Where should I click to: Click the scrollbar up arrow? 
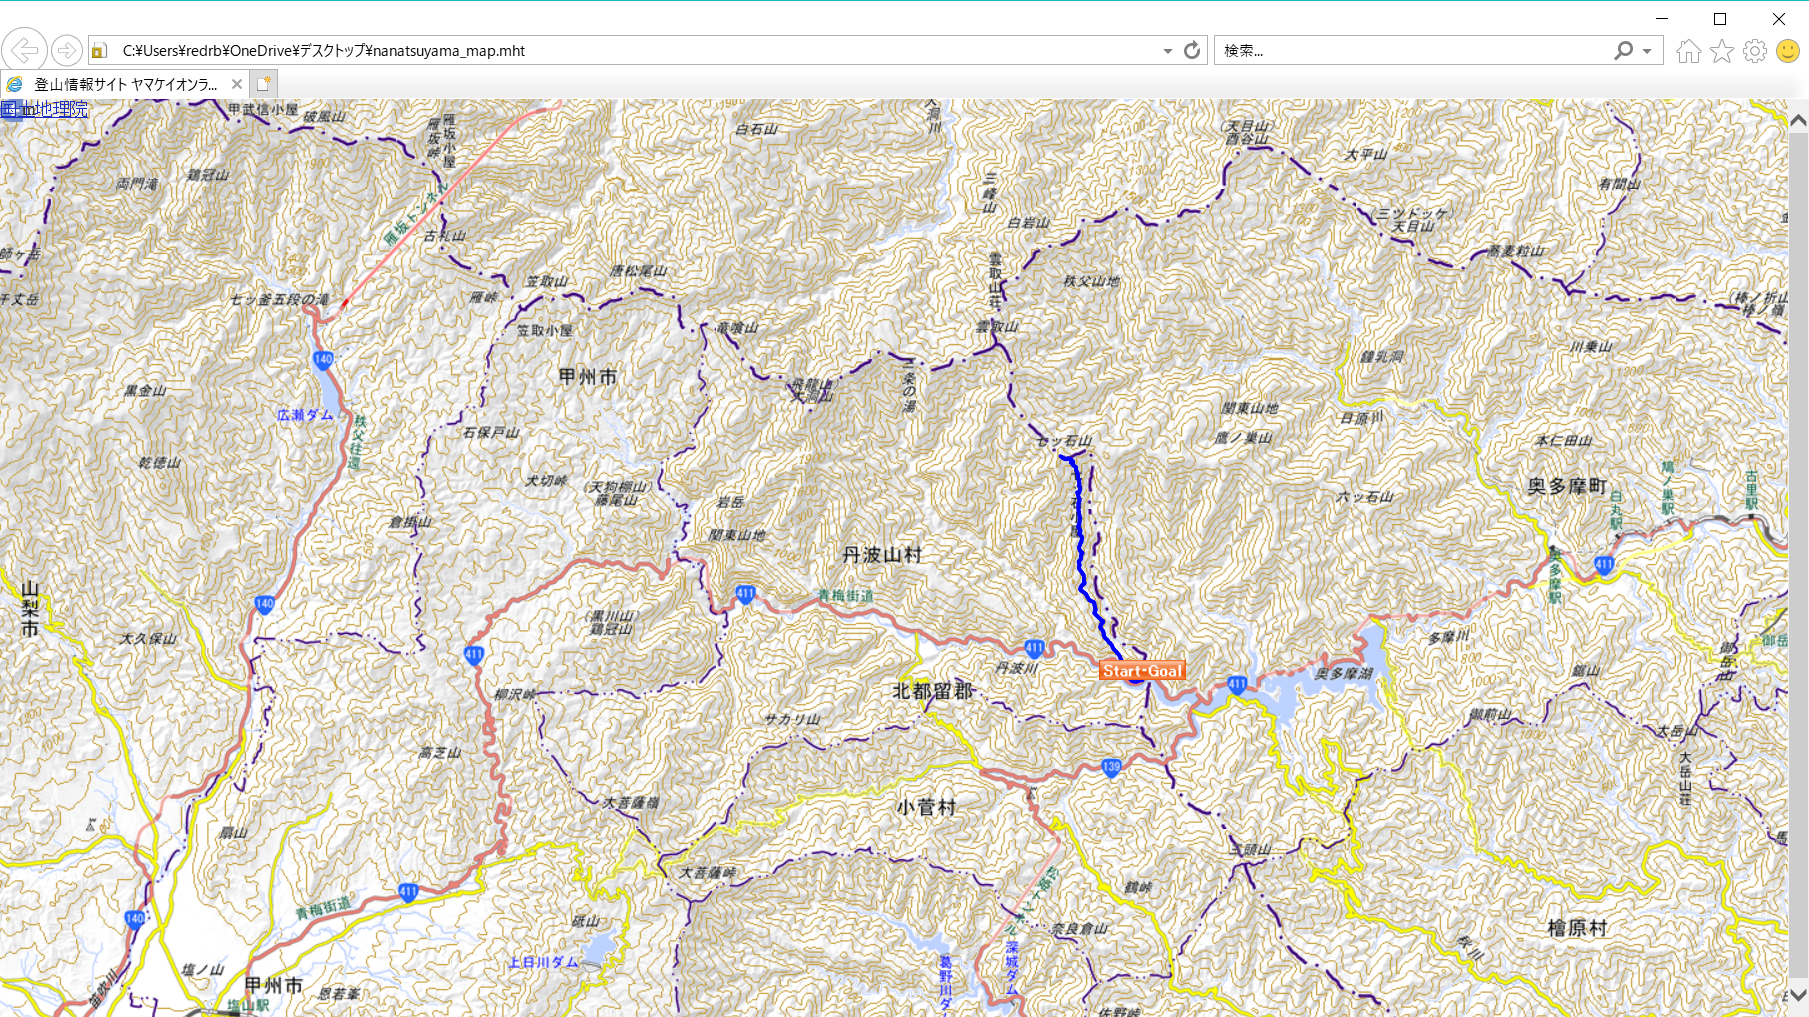pyautogui.click(x=1797, y=121)
